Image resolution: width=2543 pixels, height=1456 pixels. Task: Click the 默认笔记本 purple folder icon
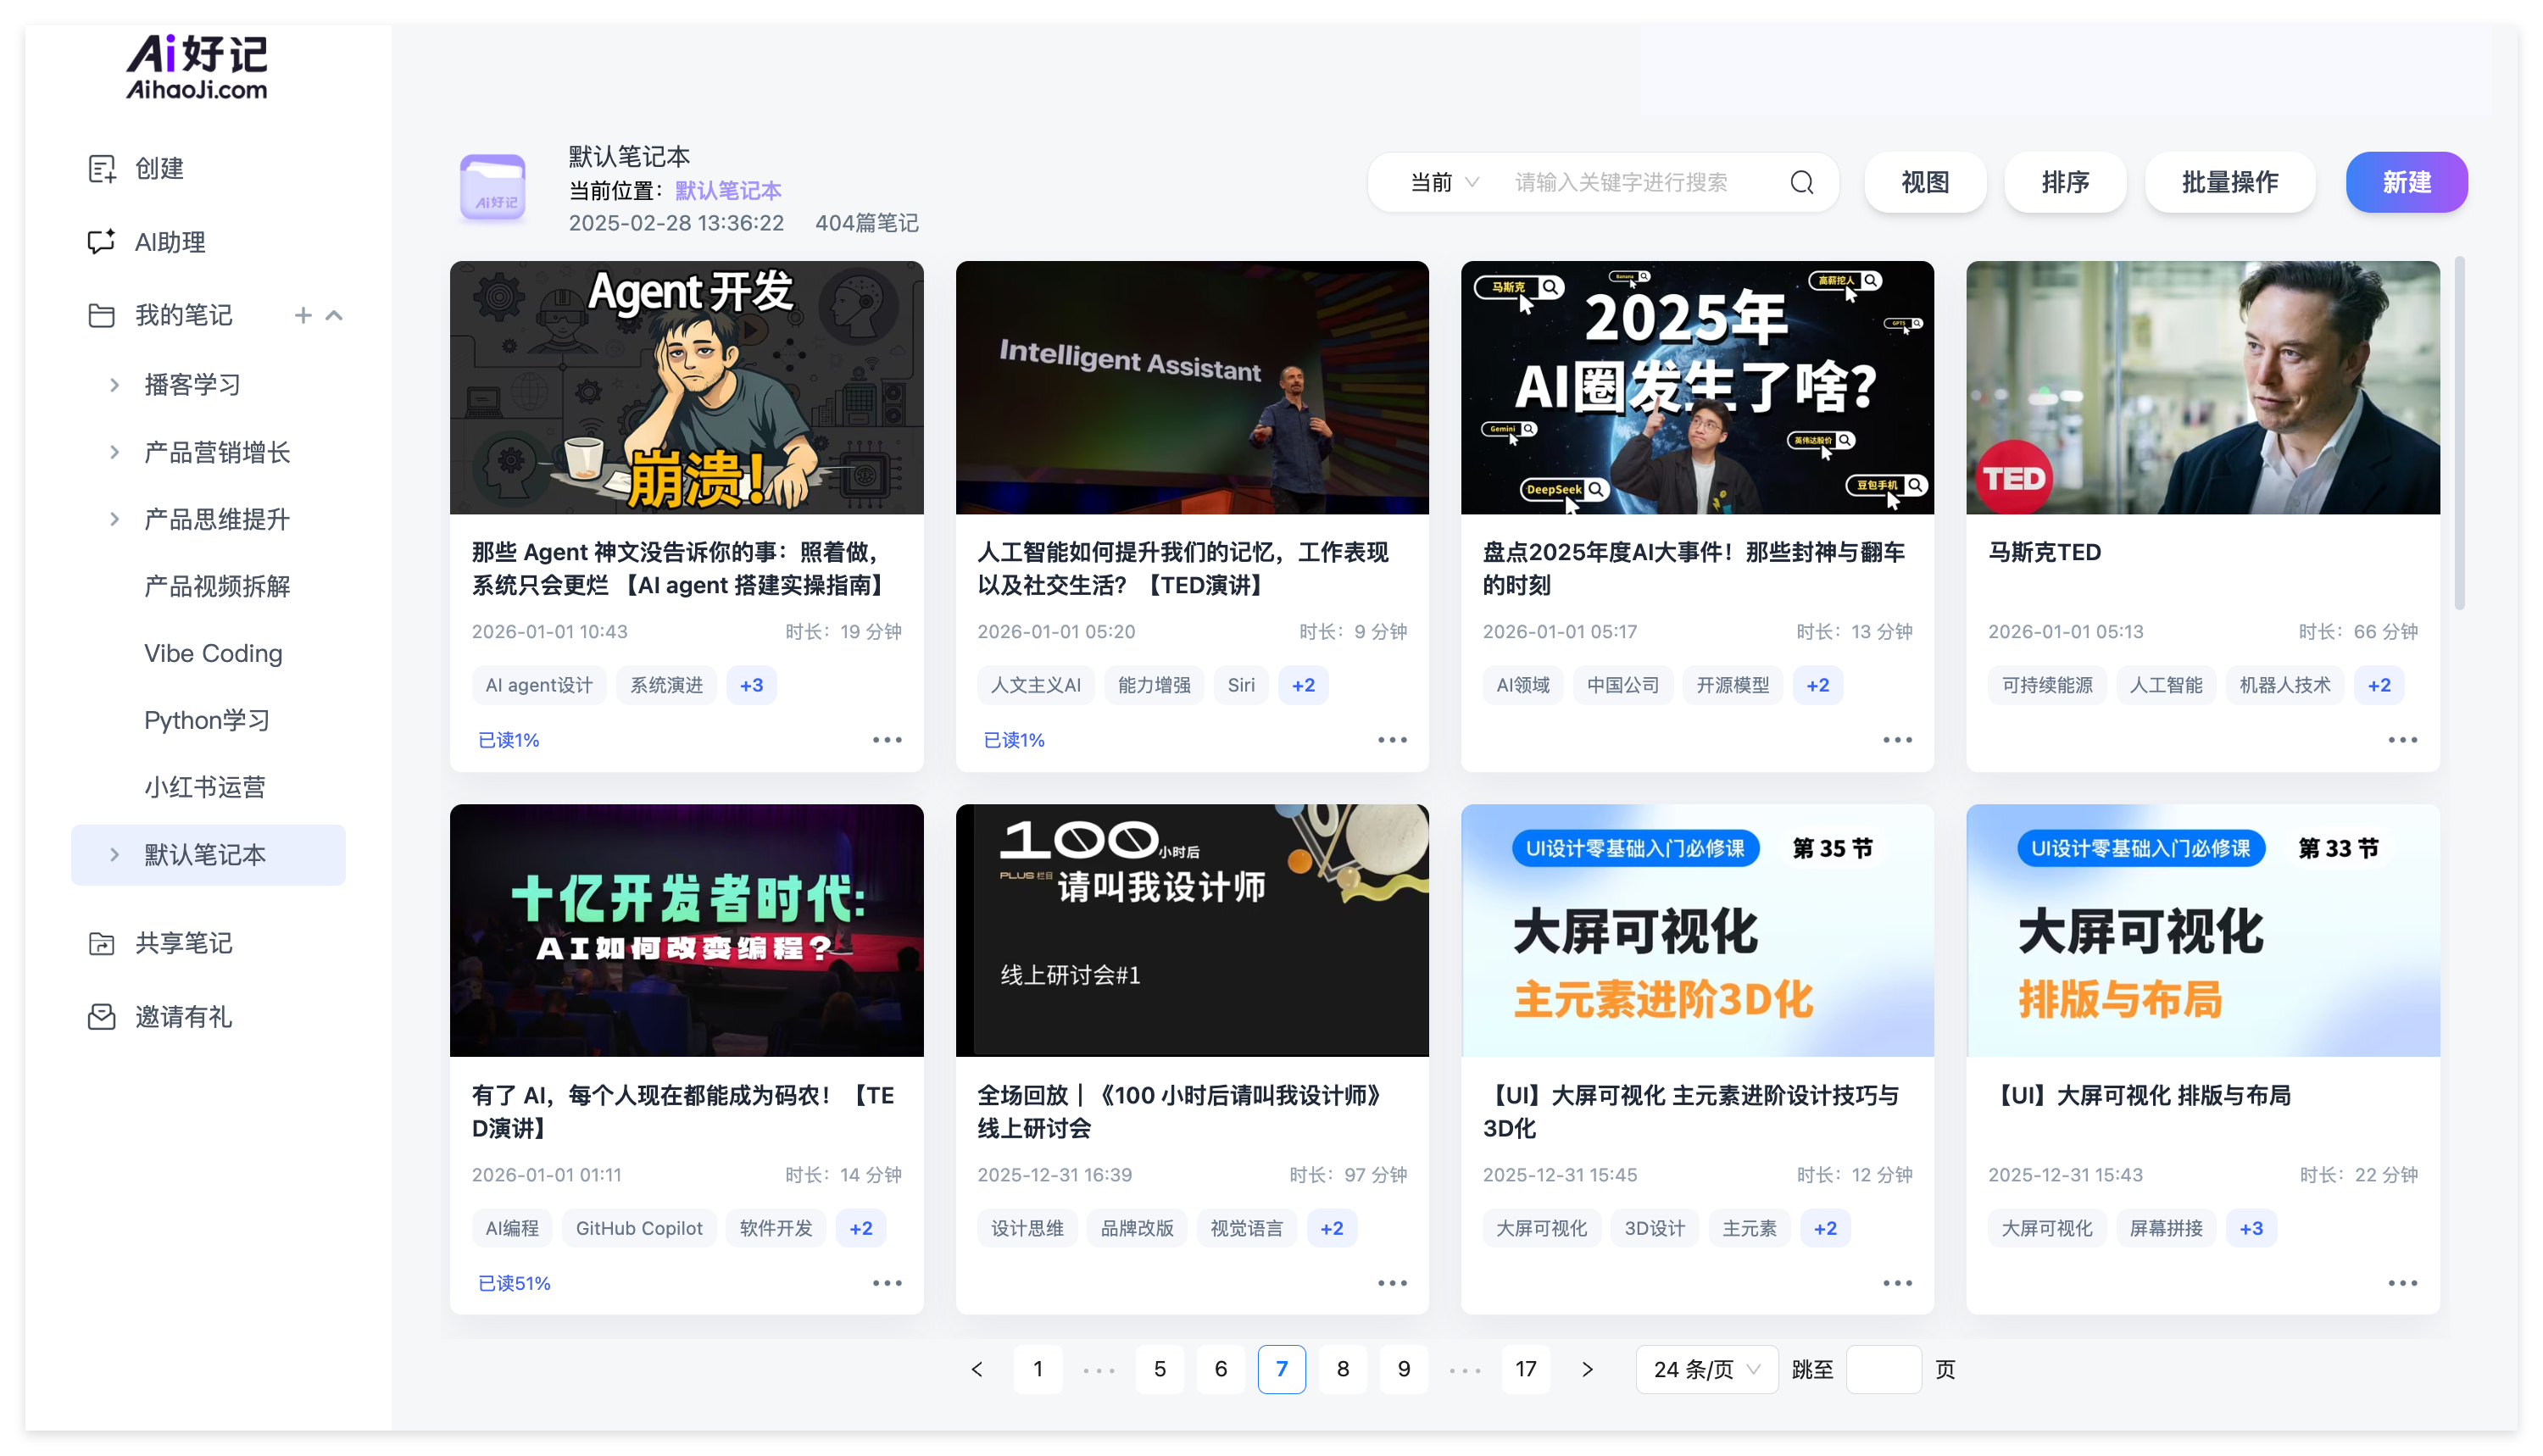tap(493, 188)
